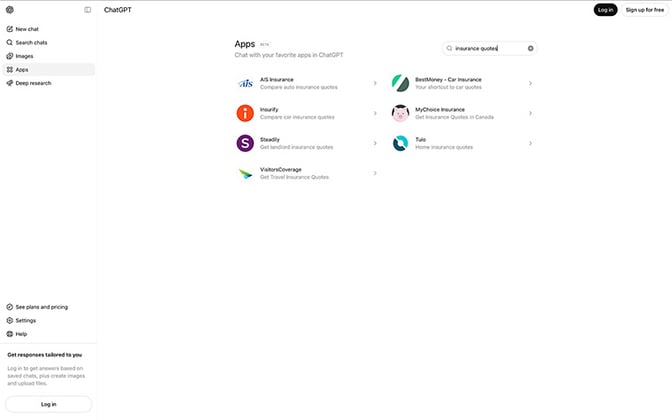Screen dimensions: 672x420
Task: Click the ChatGPT logo icon in sidebar
Action: (9, 9)
